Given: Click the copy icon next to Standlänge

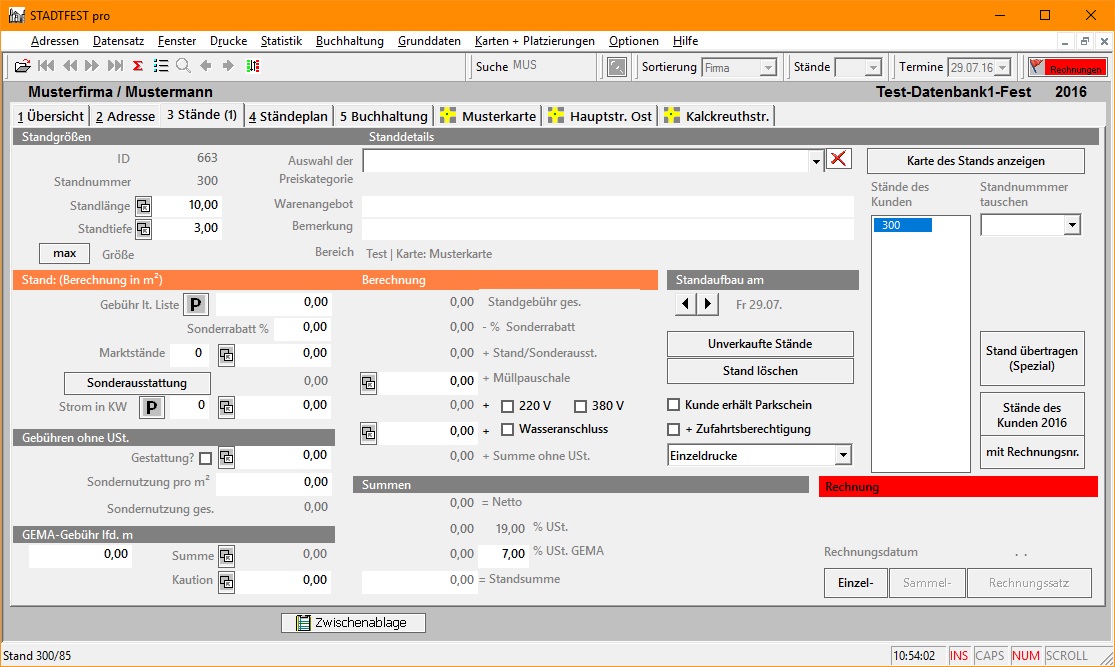Looking at the screenshot, I should click(x=144, y=205).
